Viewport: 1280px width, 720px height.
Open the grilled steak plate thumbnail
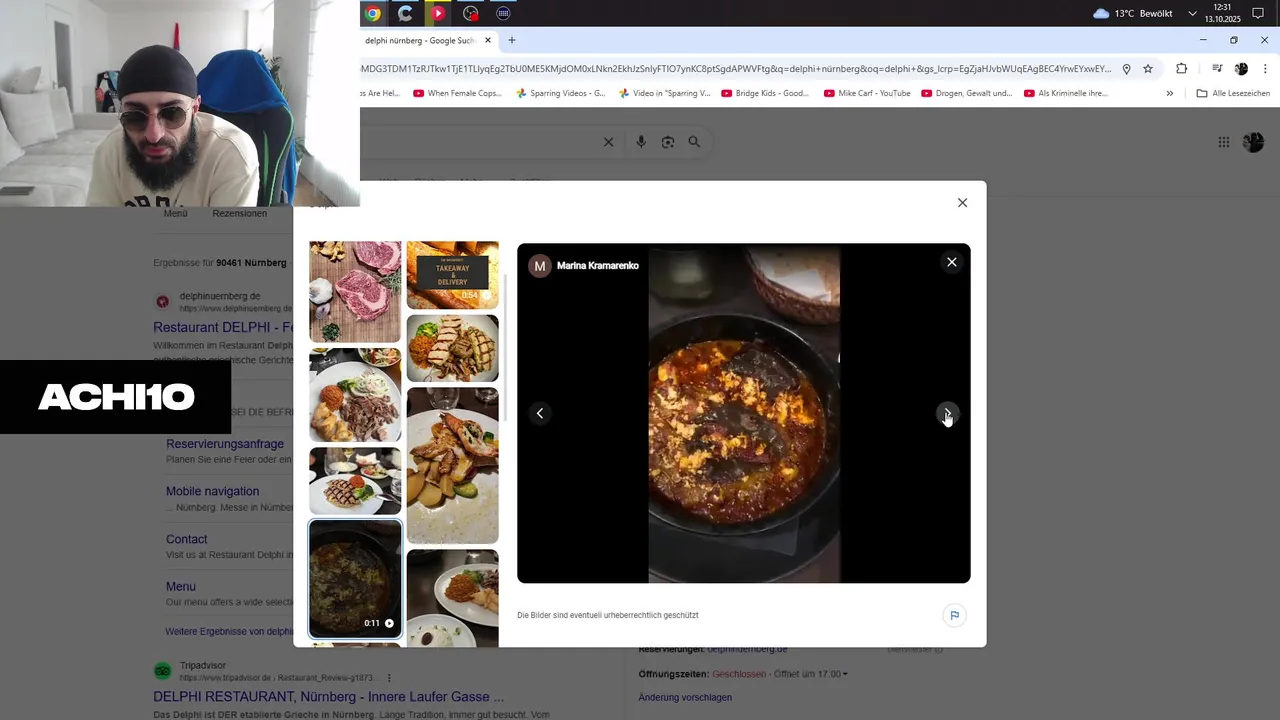pyautogui.click(x=355, y=481)
